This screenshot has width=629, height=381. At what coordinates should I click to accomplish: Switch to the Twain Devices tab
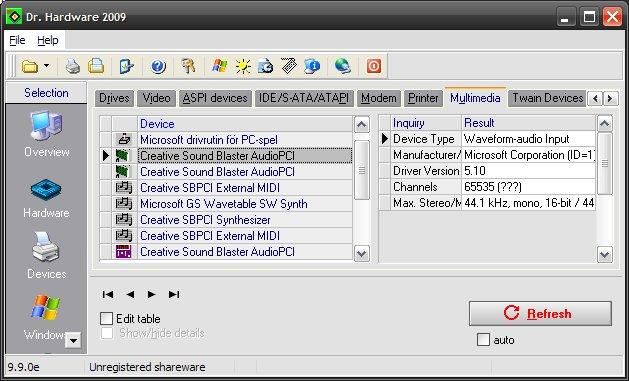[548, 98]
